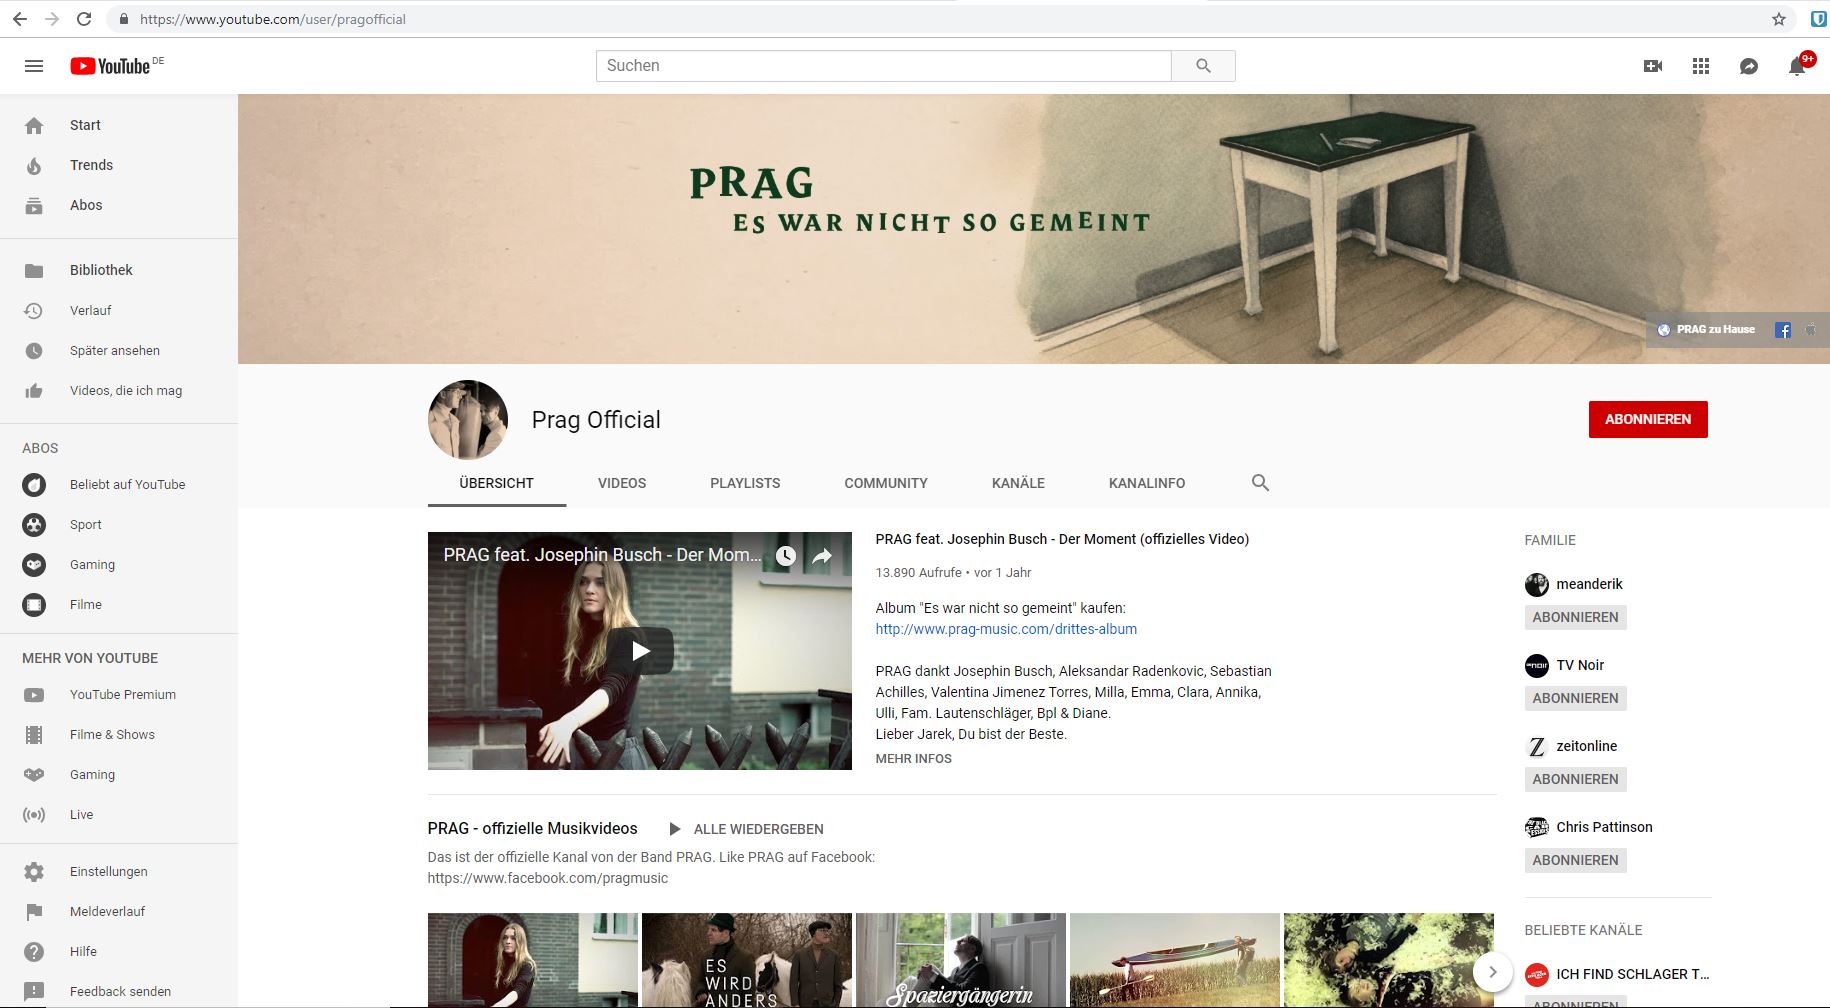The width and height of the screenshot is (1830, 1008).
Task: Open the hamburger guide menu
Action: 34,66
